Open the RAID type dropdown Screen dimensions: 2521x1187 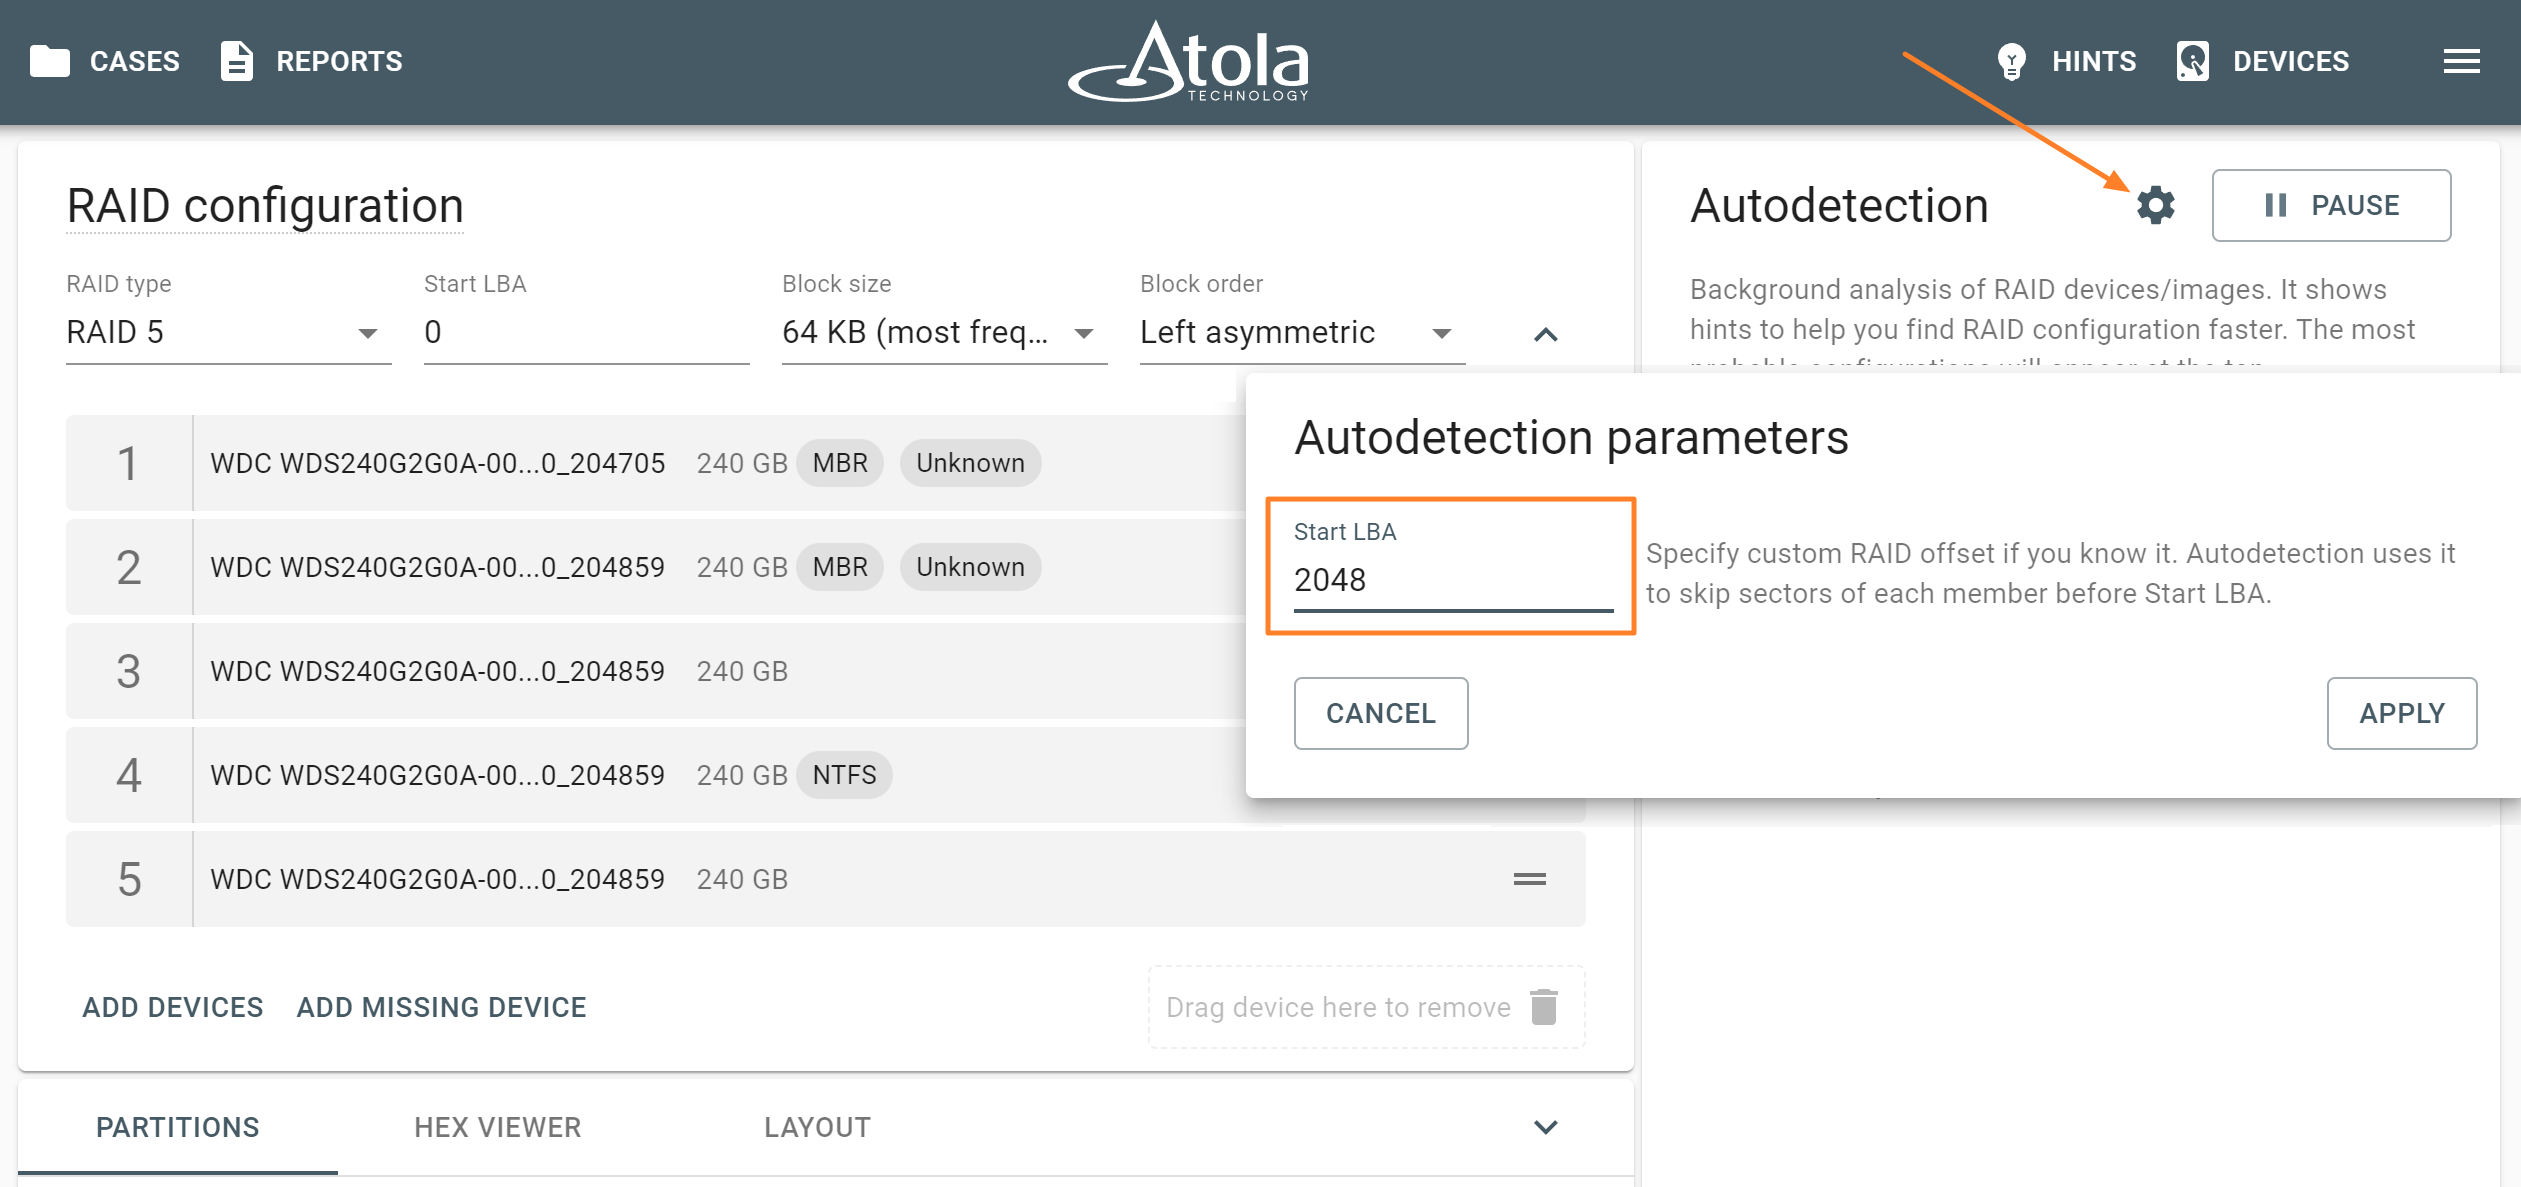click(x=228, y=332)
